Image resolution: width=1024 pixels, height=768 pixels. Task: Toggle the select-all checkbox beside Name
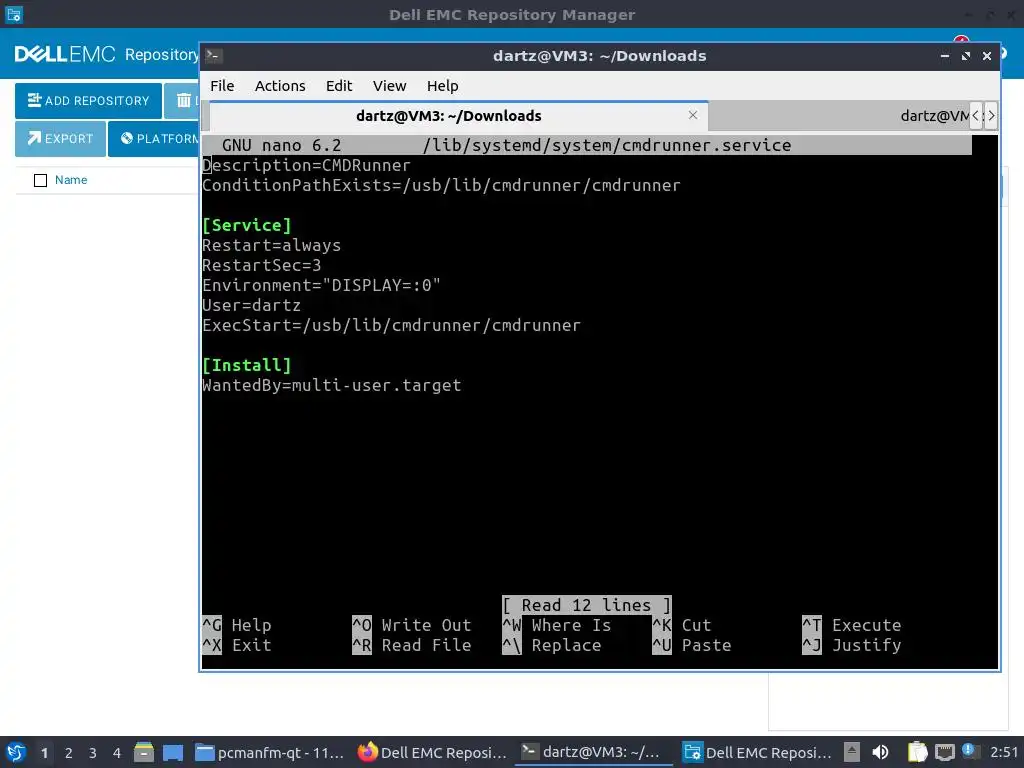[x=40, y=180]
